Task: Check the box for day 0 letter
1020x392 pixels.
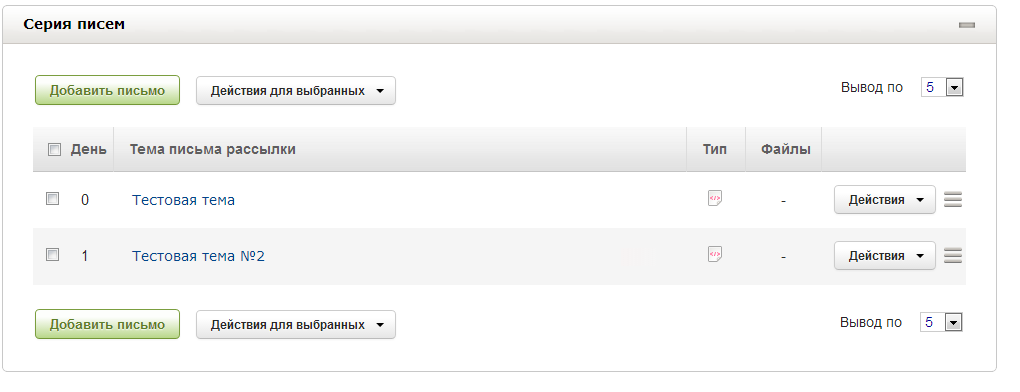Action: coord(53,199)
